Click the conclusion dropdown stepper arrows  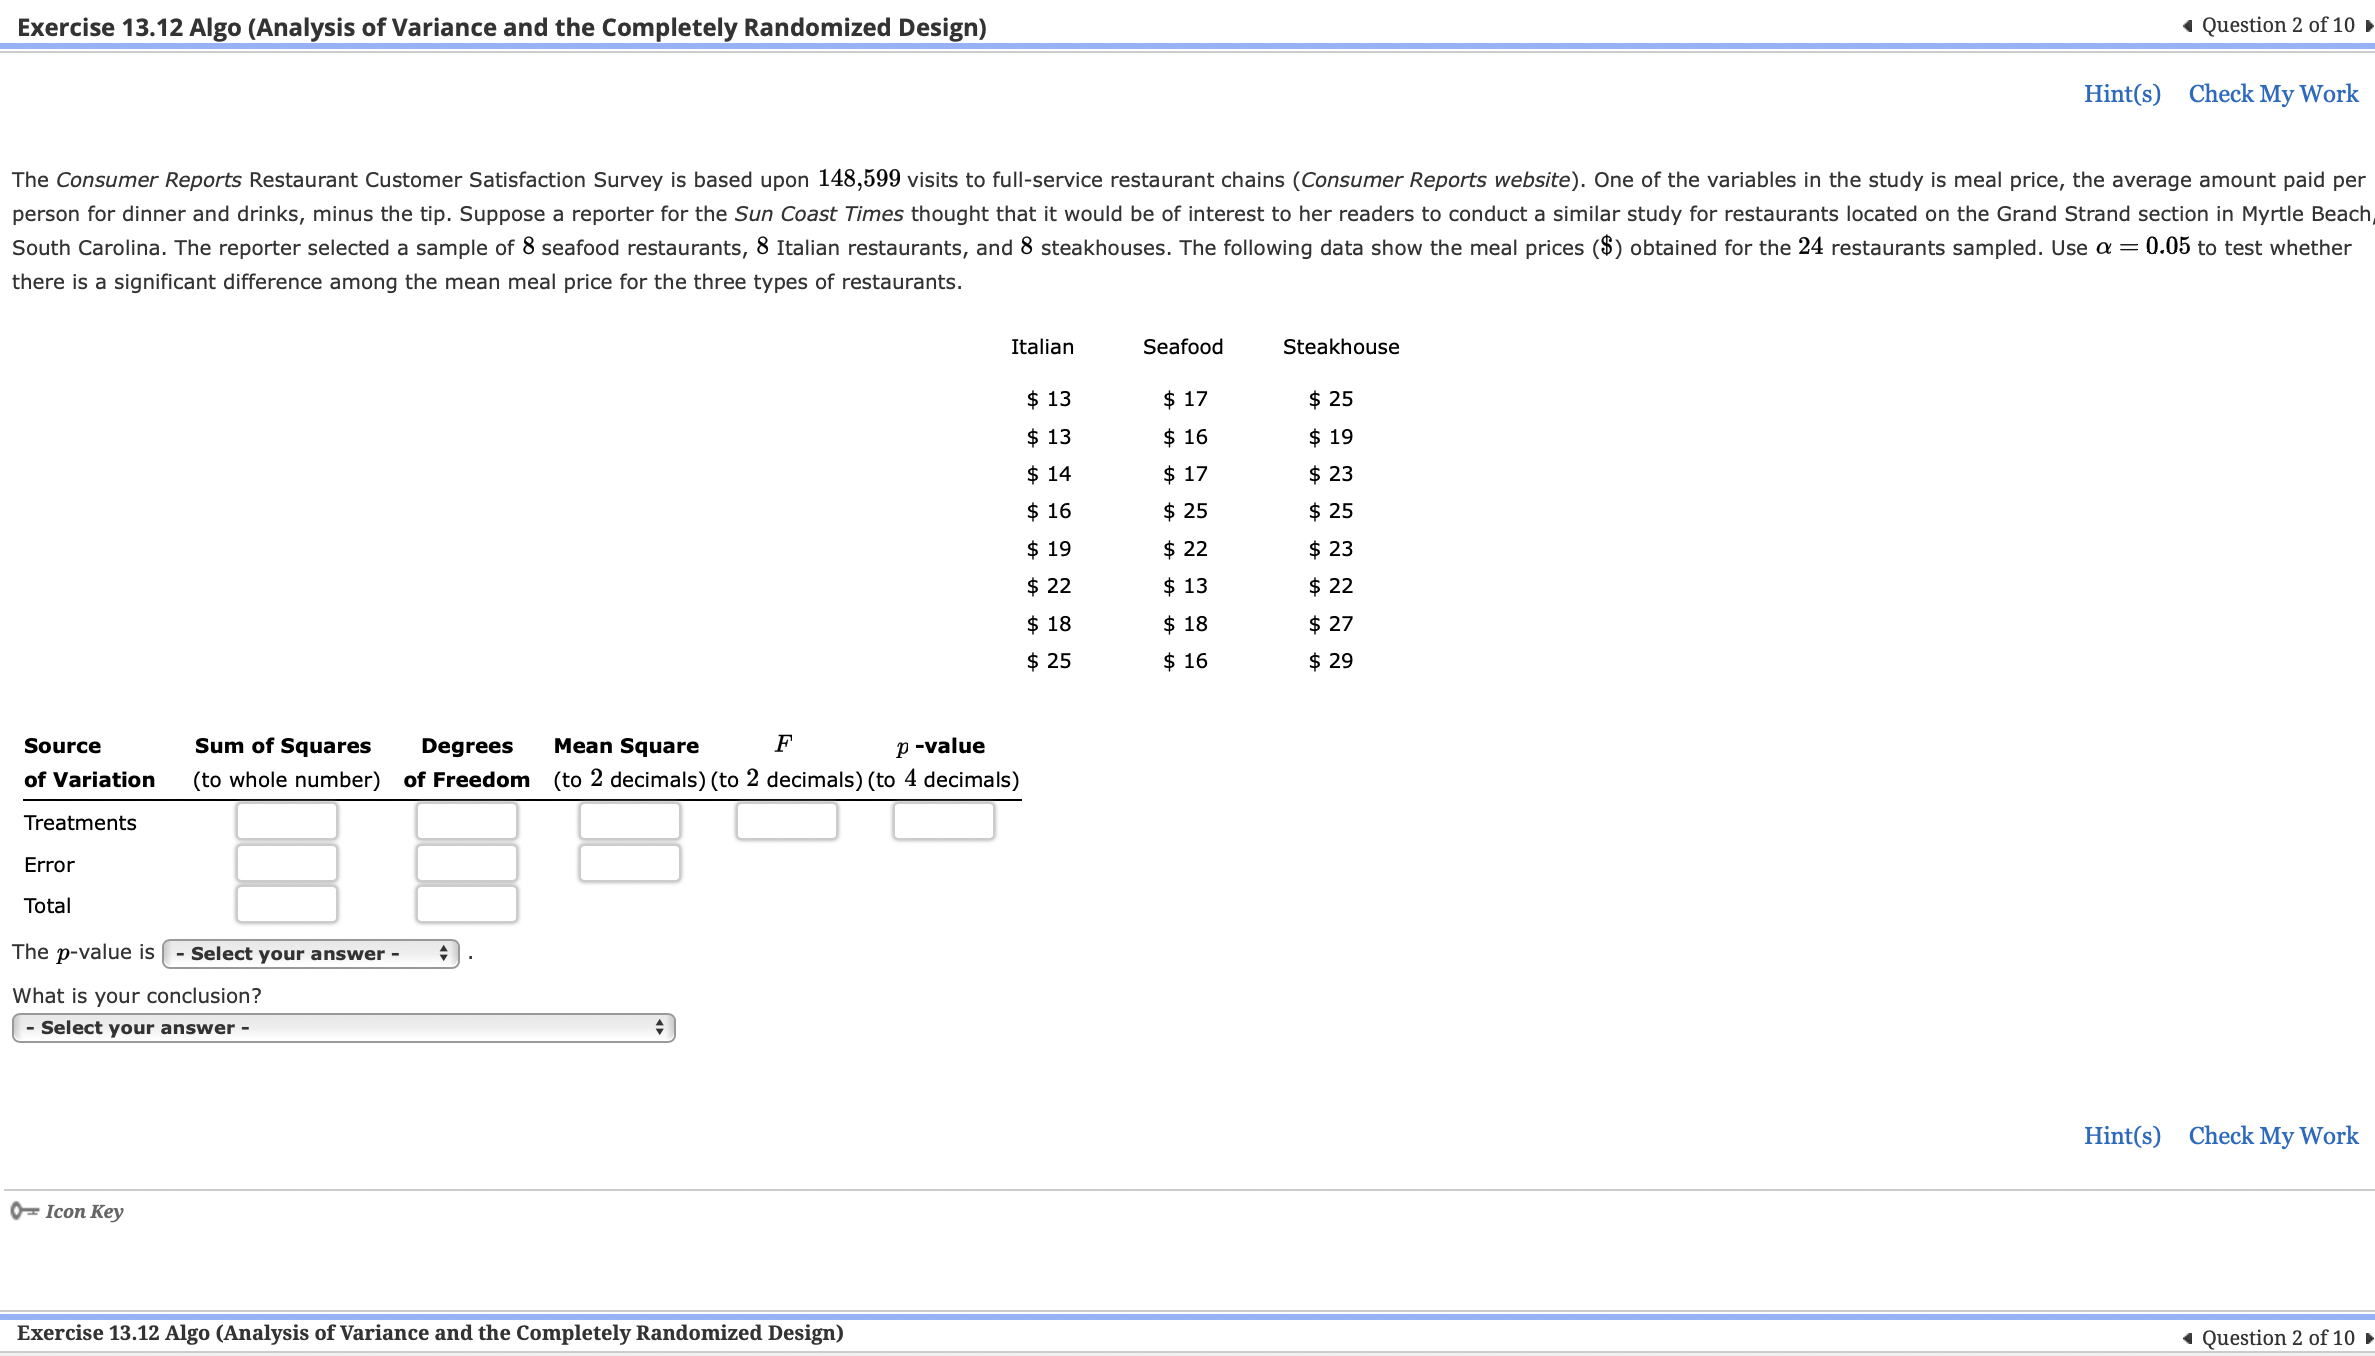(x=660, y=1026)
